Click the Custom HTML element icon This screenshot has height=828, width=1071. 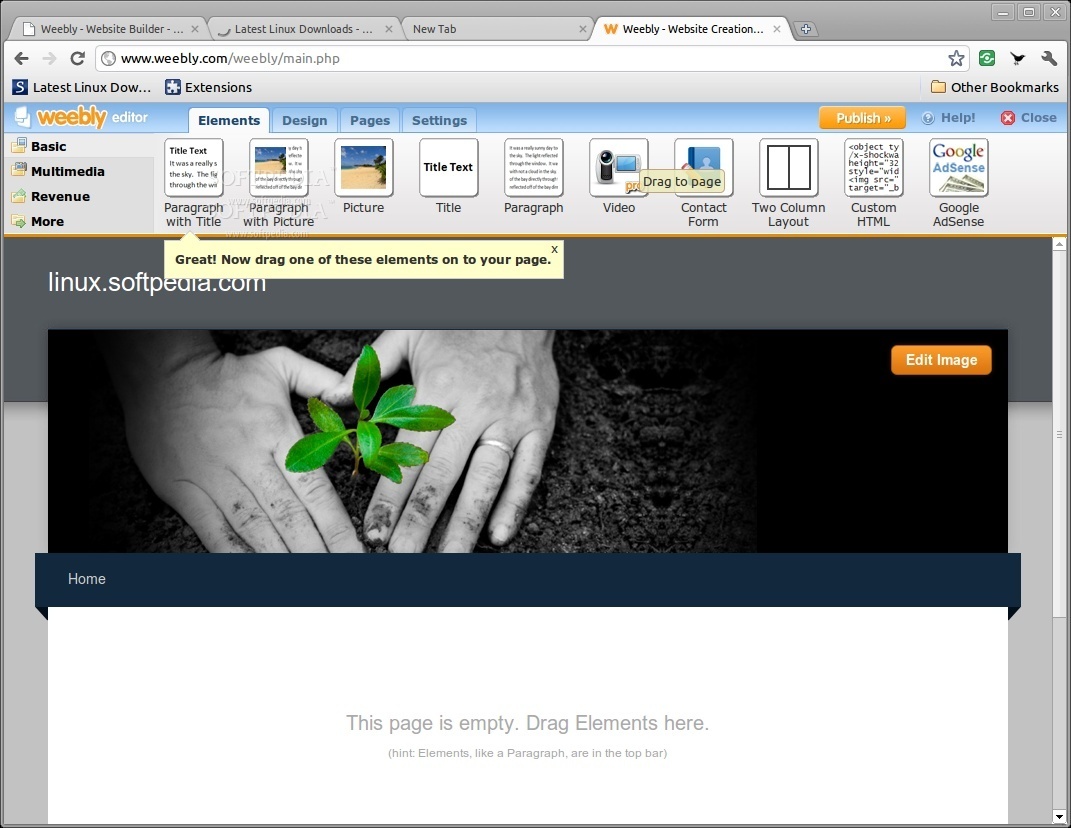(x=873, y=167)
